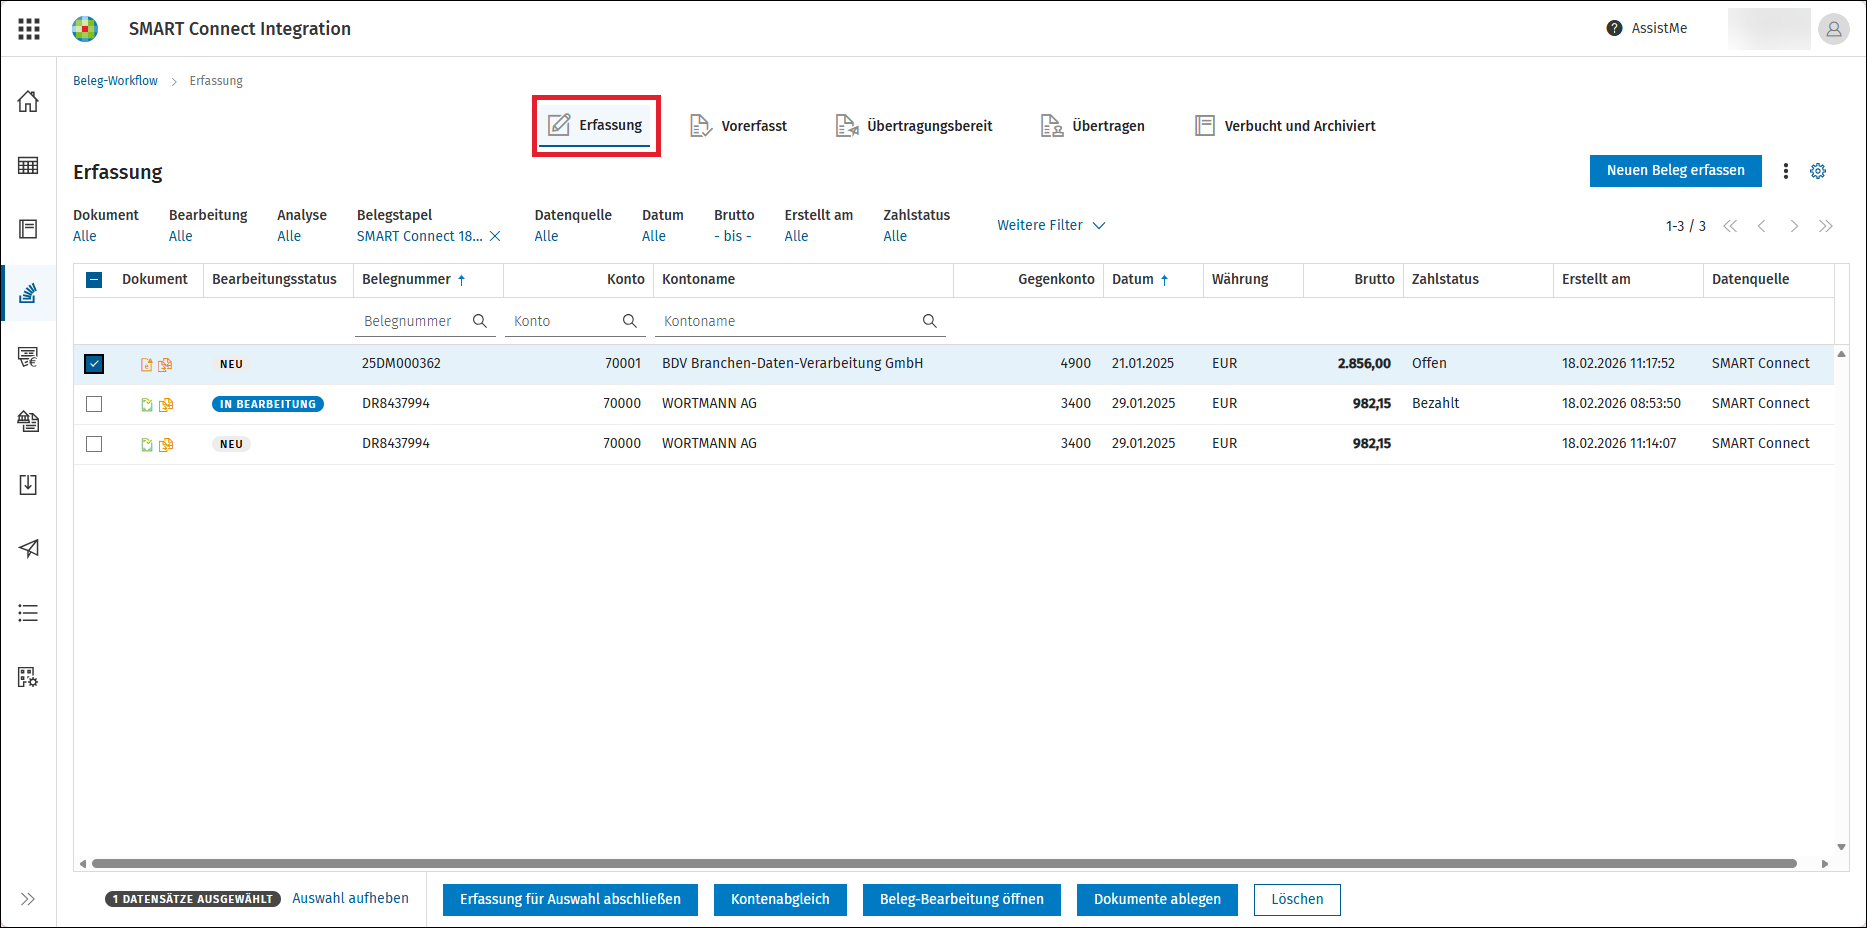Open the grid-with-gear settings icon in sidebar
The width and height of the screenshot is (1867, 928).
click(28, 677)
